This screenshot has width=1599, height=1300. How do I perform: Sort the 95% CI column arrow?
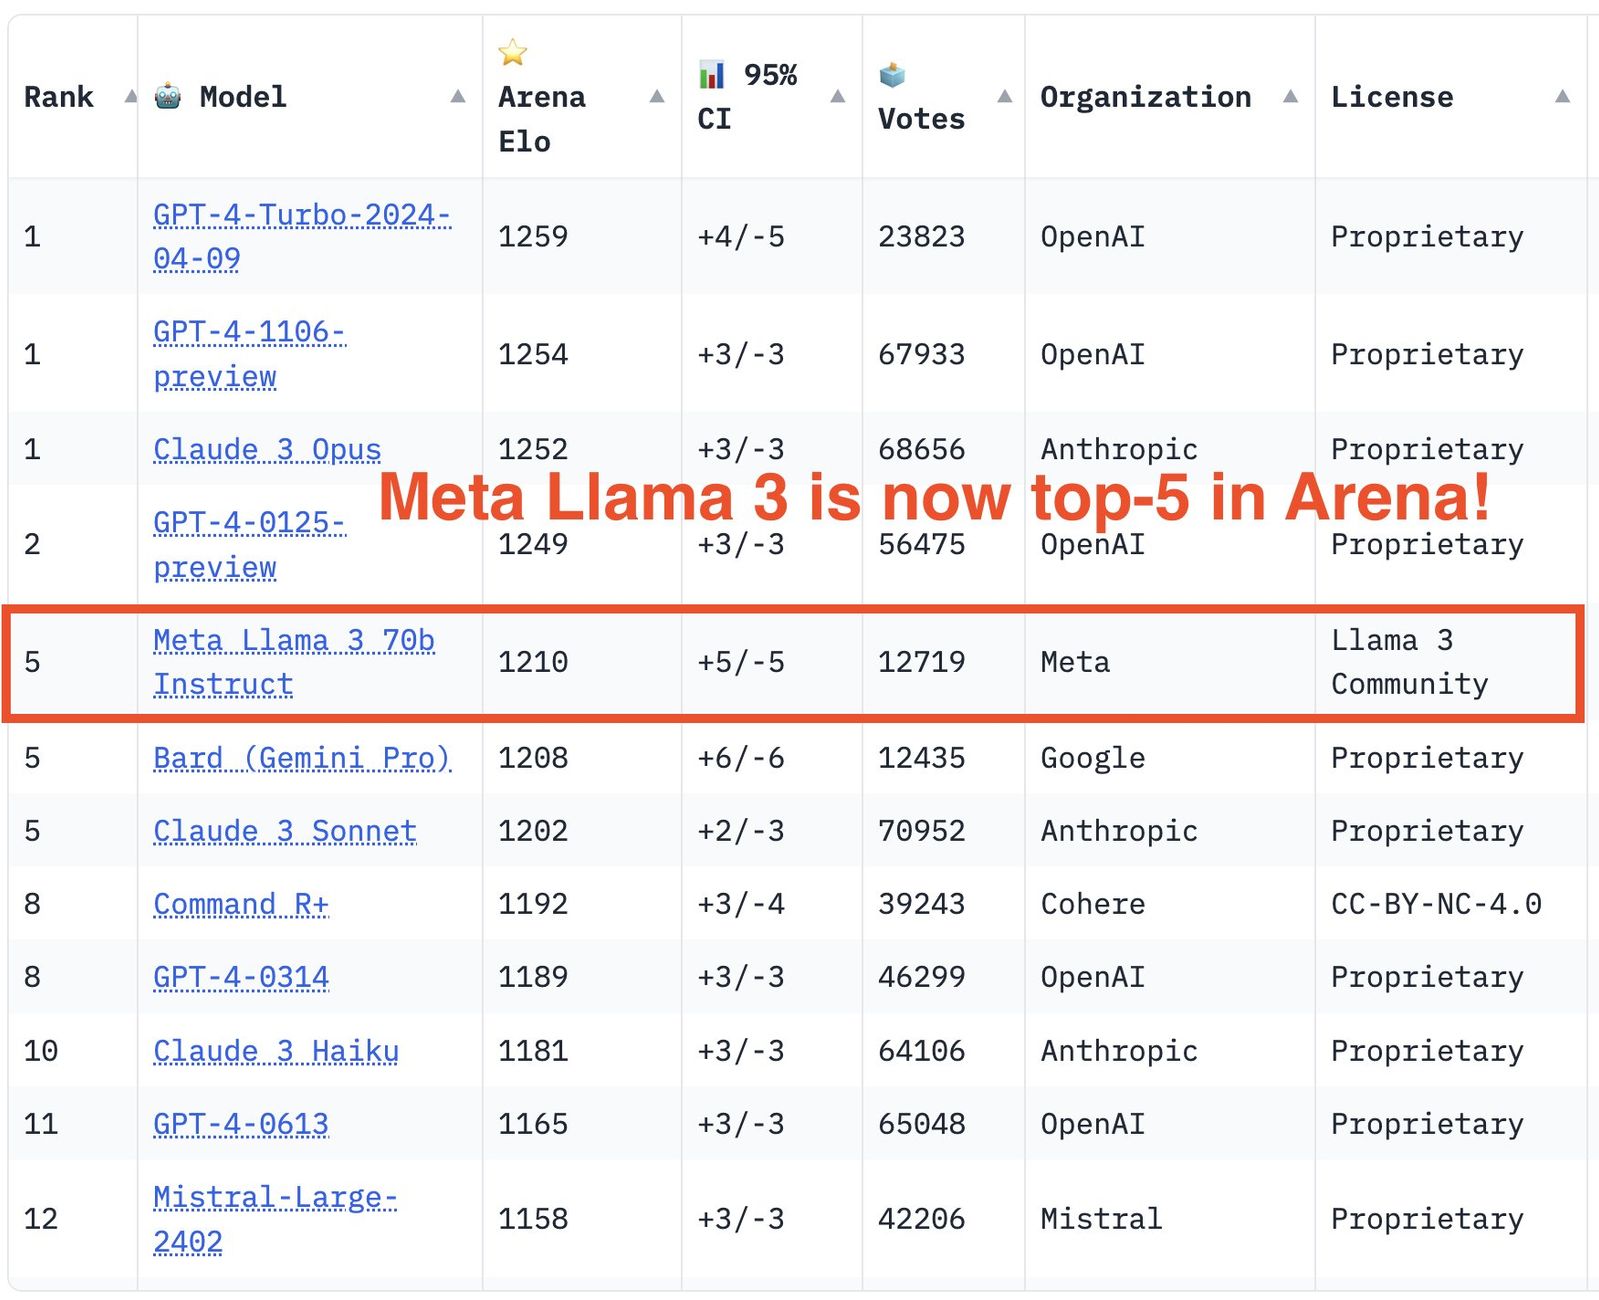coord(838,96)
